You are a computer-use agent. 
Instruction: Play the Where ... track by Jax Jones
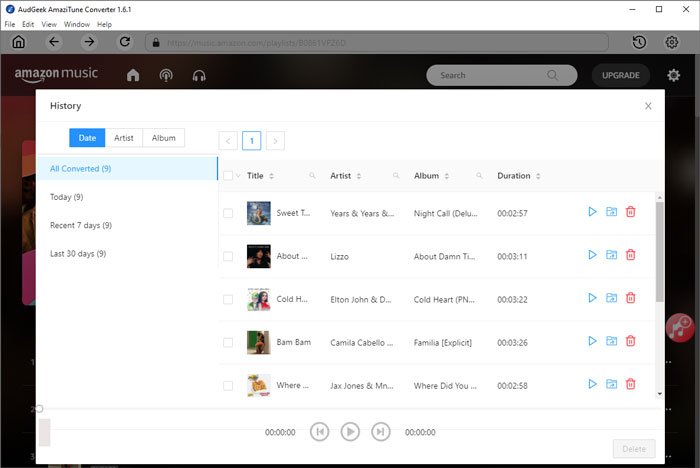point(592,384)
